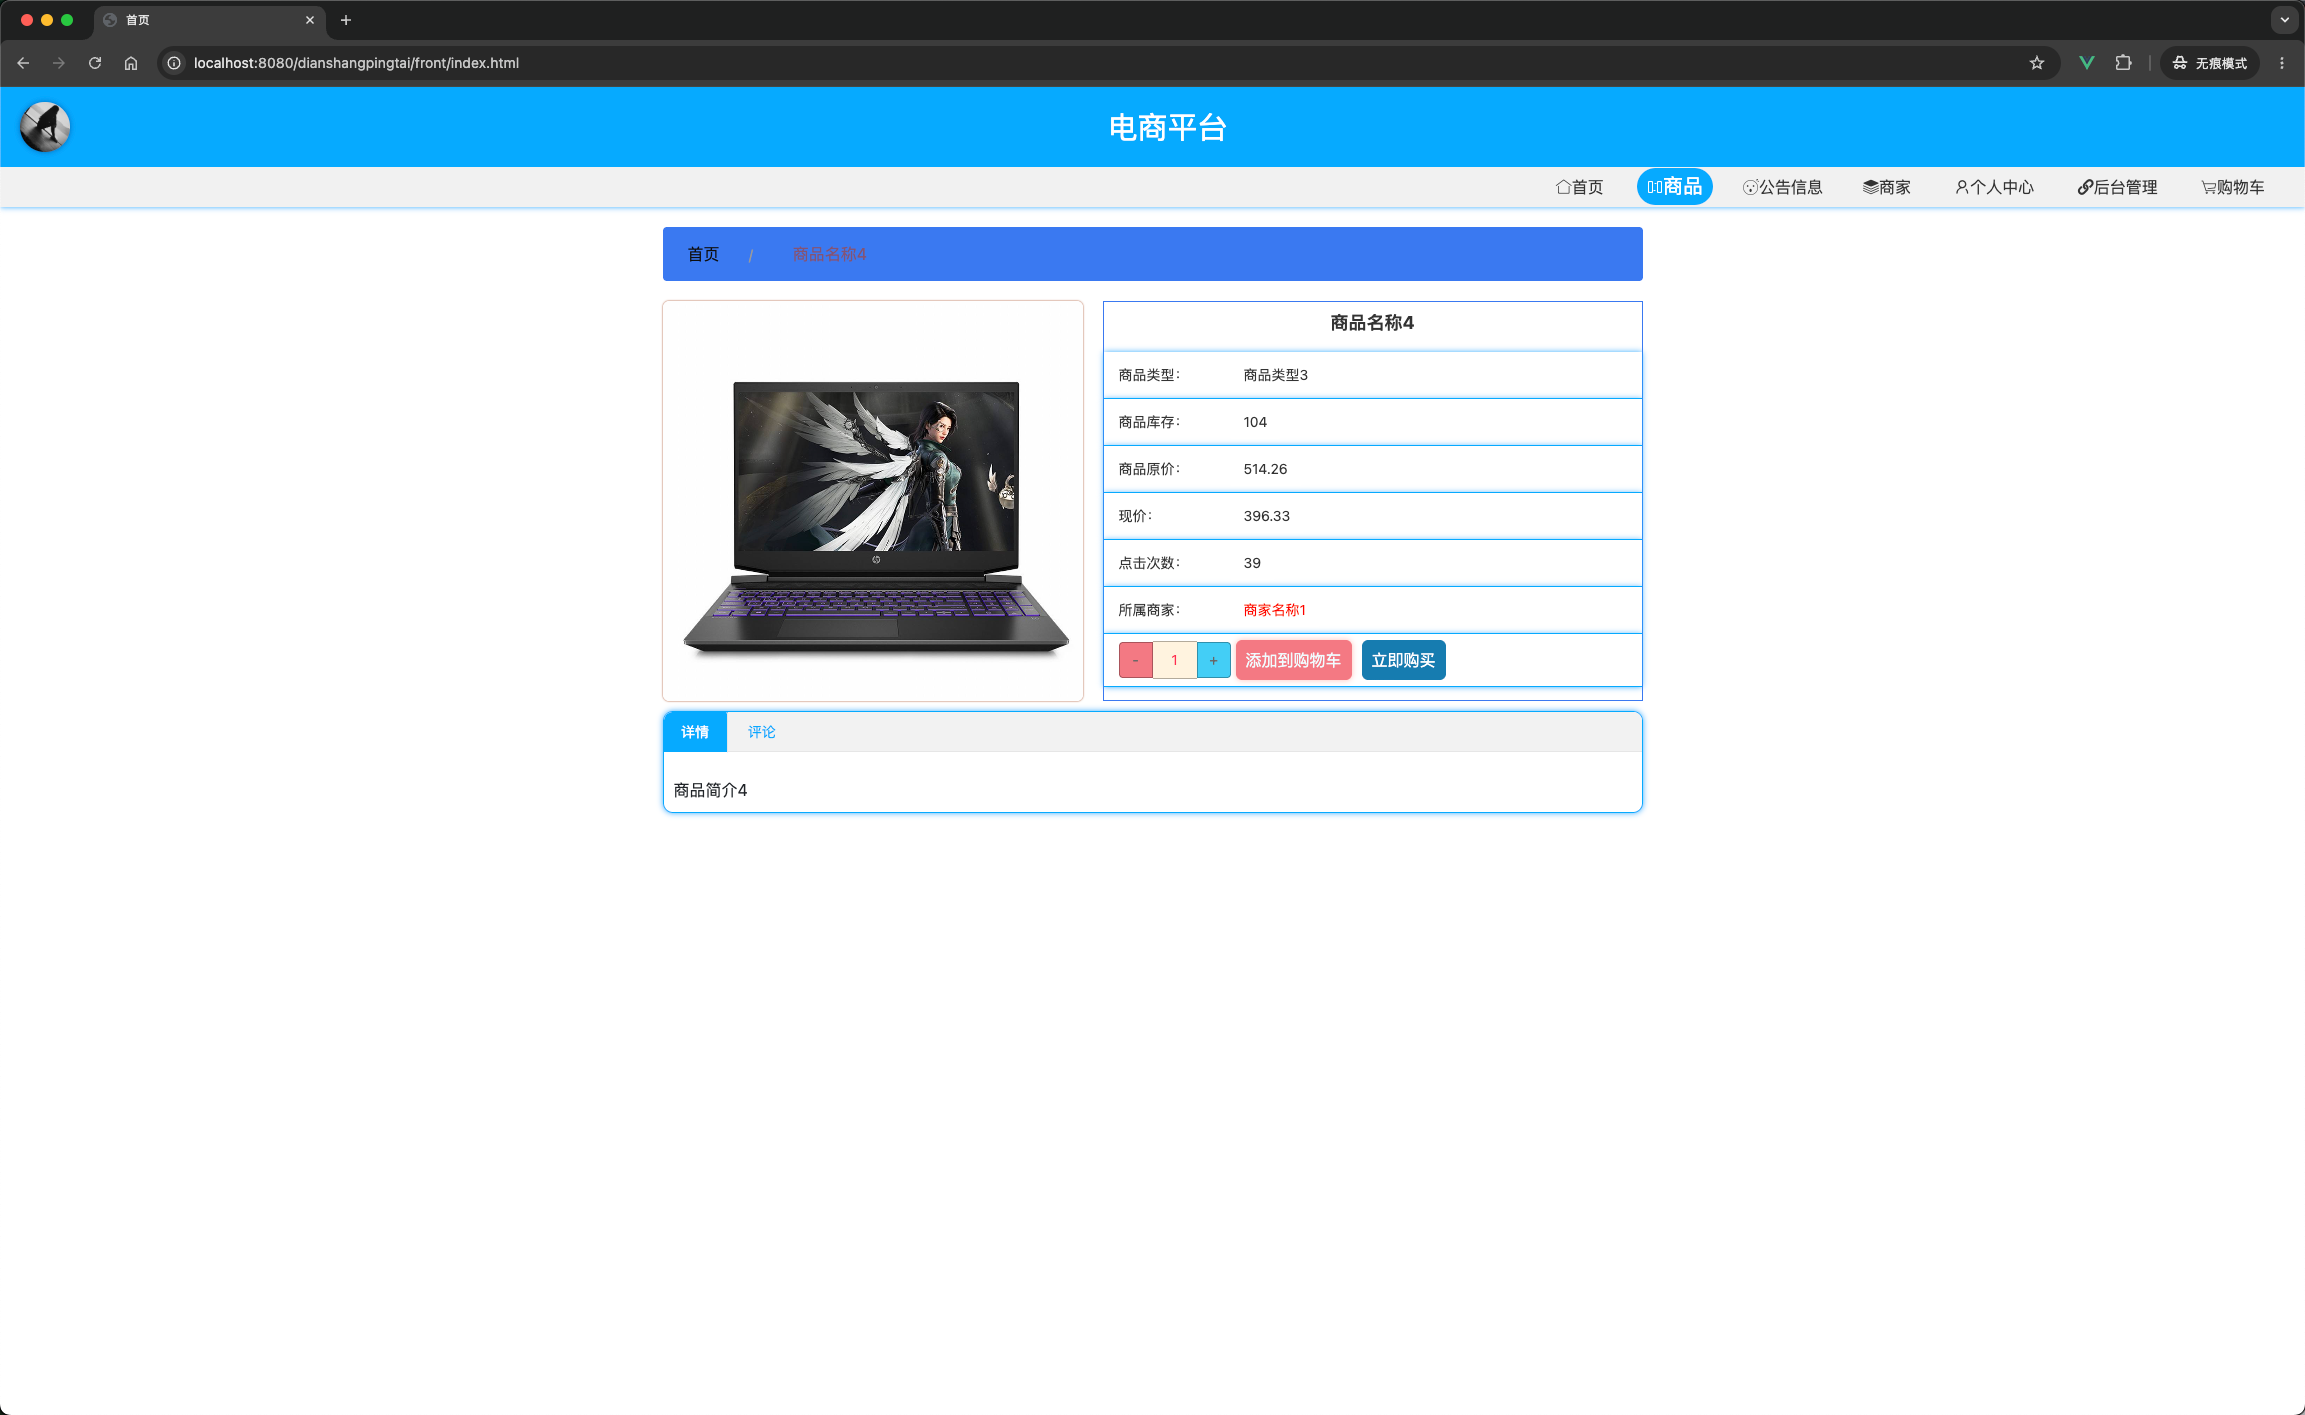
Task: Click click-count value 39
Action: click(x=1252, y=563)
